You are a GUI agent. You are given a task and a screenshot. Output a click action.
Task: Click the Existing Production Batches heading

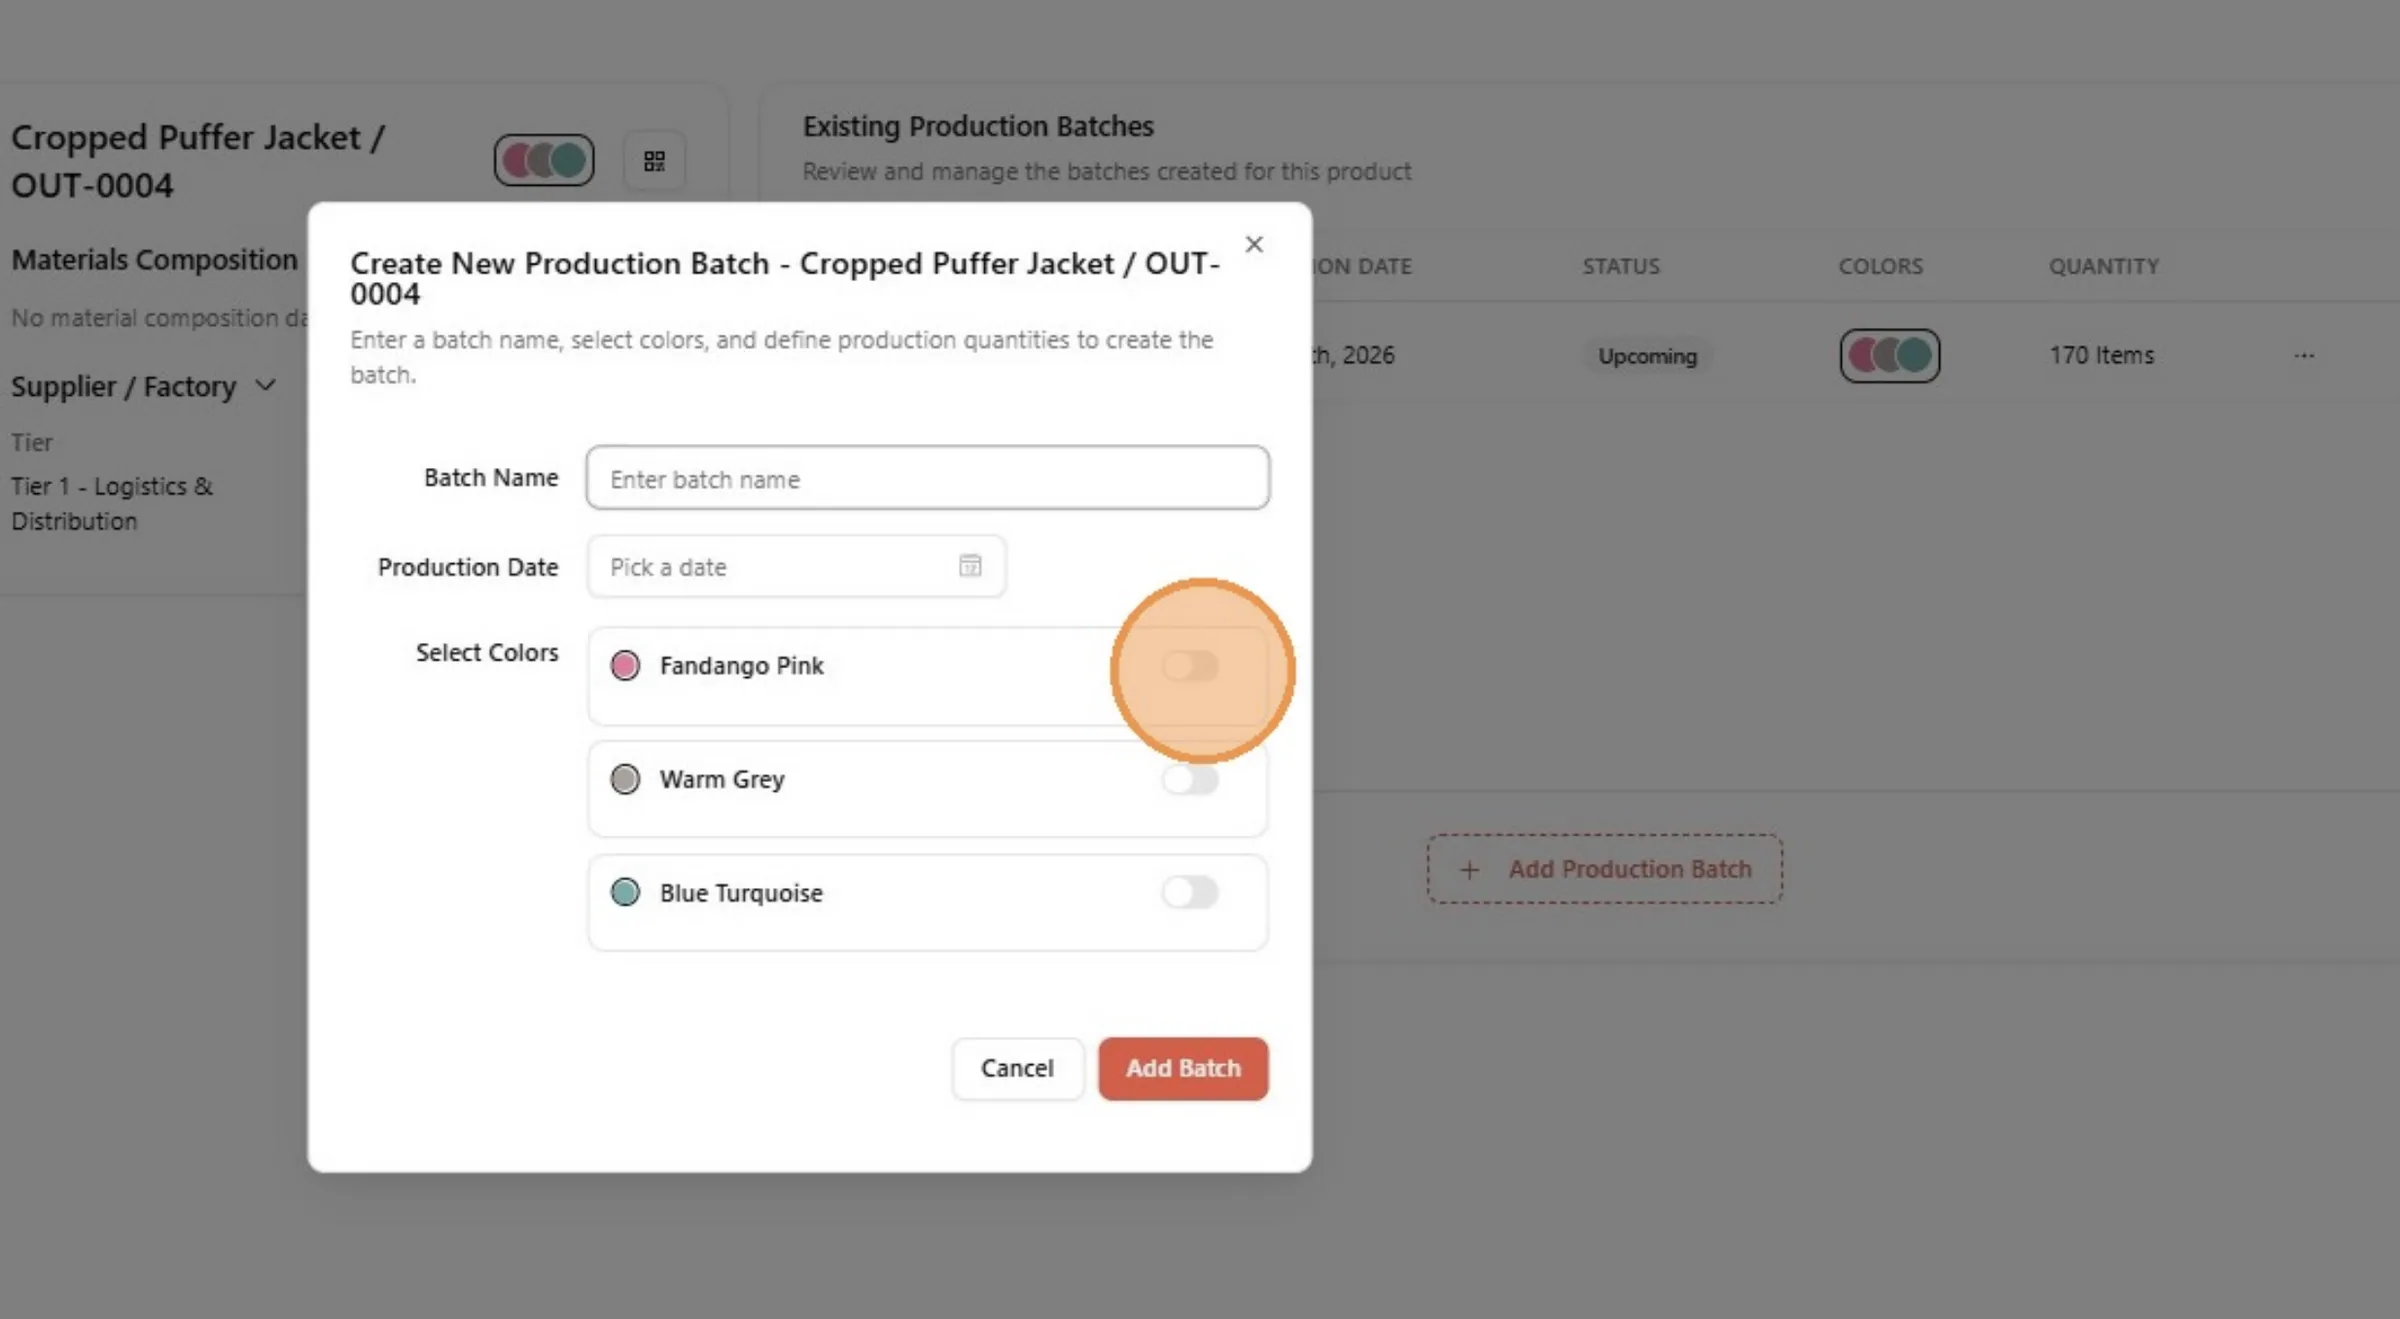[978, 127]
